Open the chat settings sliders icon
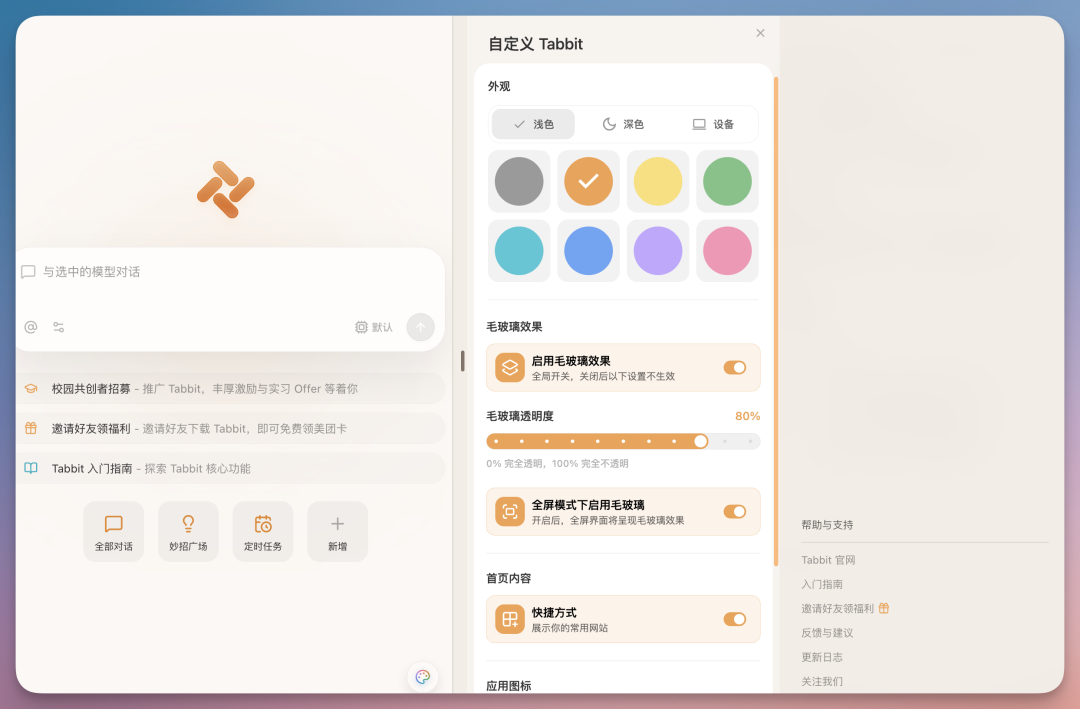Image resolution: width=1080 pixels, height=709 pixels. pos(59,327)
